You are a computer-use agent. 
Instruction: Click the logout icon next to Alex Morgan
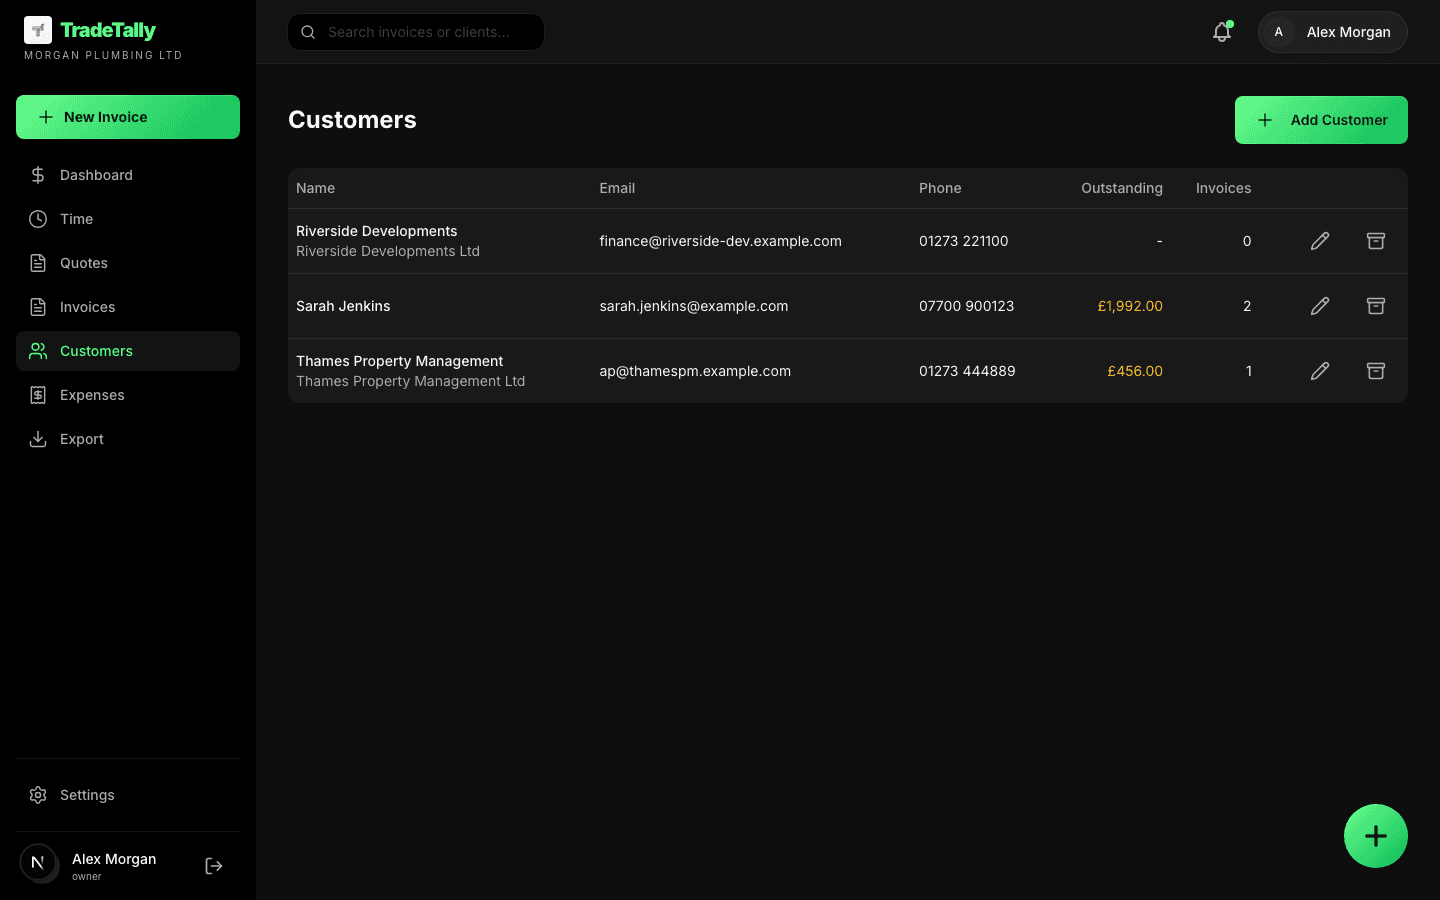[x=213, y=865]
